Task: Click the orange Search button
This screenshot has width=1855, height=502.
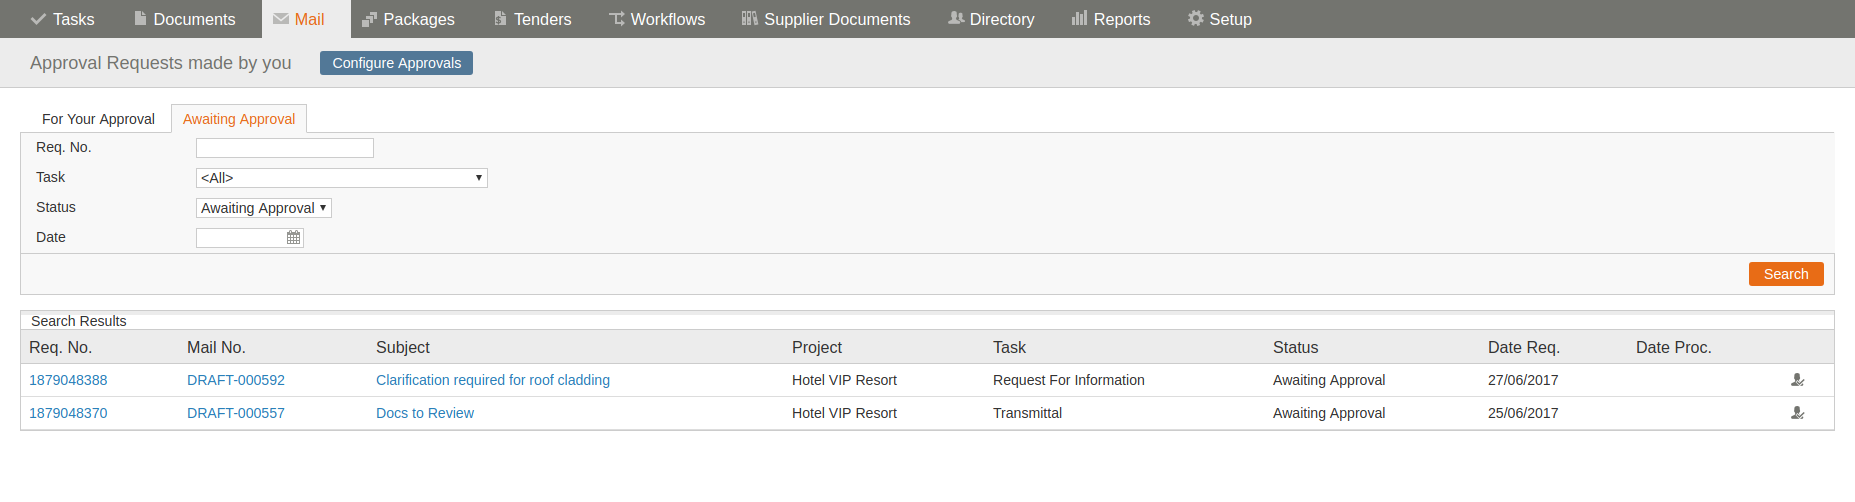Action: (1786, 274)
